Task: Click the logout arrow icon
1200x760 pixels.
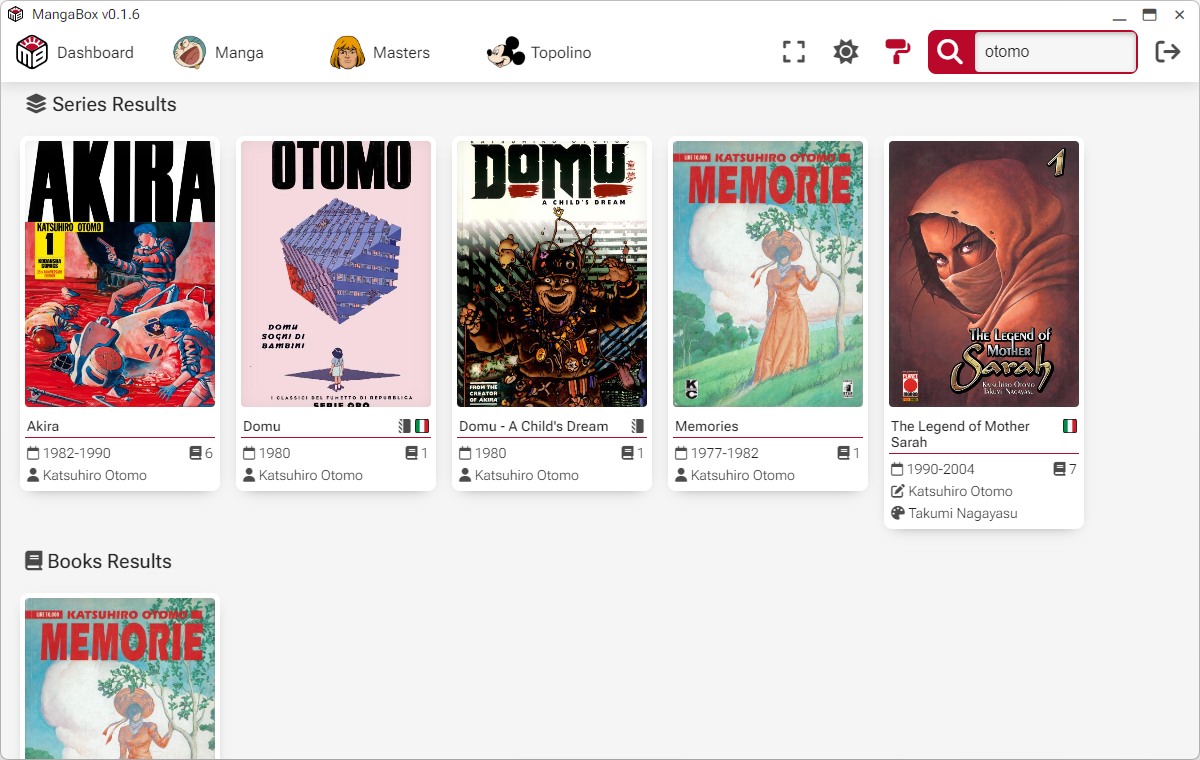Action: coord(1168,52)
